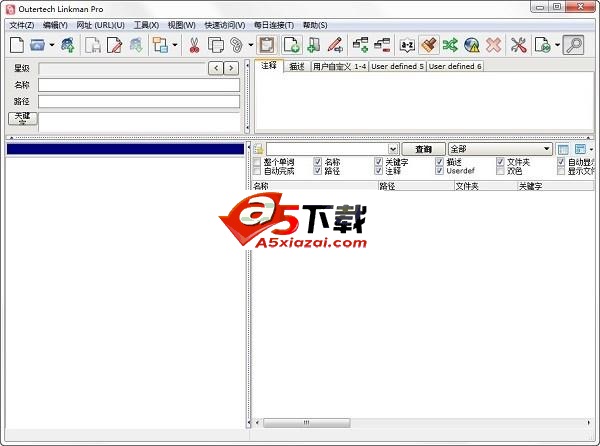This screenshot has height=446, width=600.
Task: Enable the 自动完成 checkbox
Action: 257,171
